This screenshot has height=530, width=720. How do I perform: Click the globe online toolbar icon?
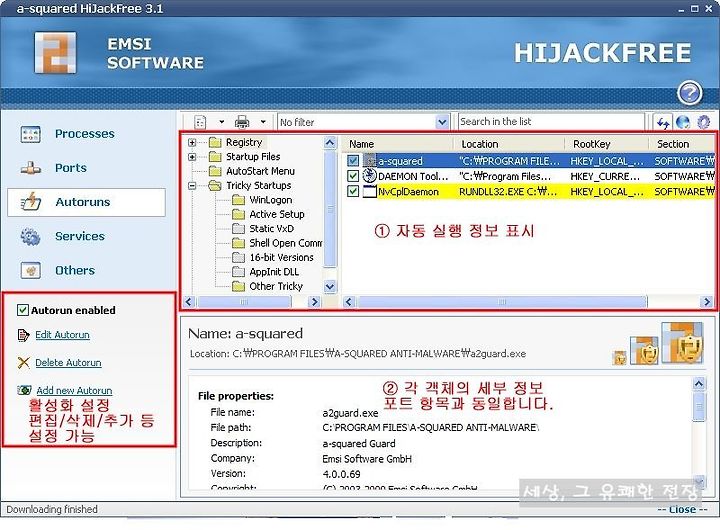tap(683, 122)
